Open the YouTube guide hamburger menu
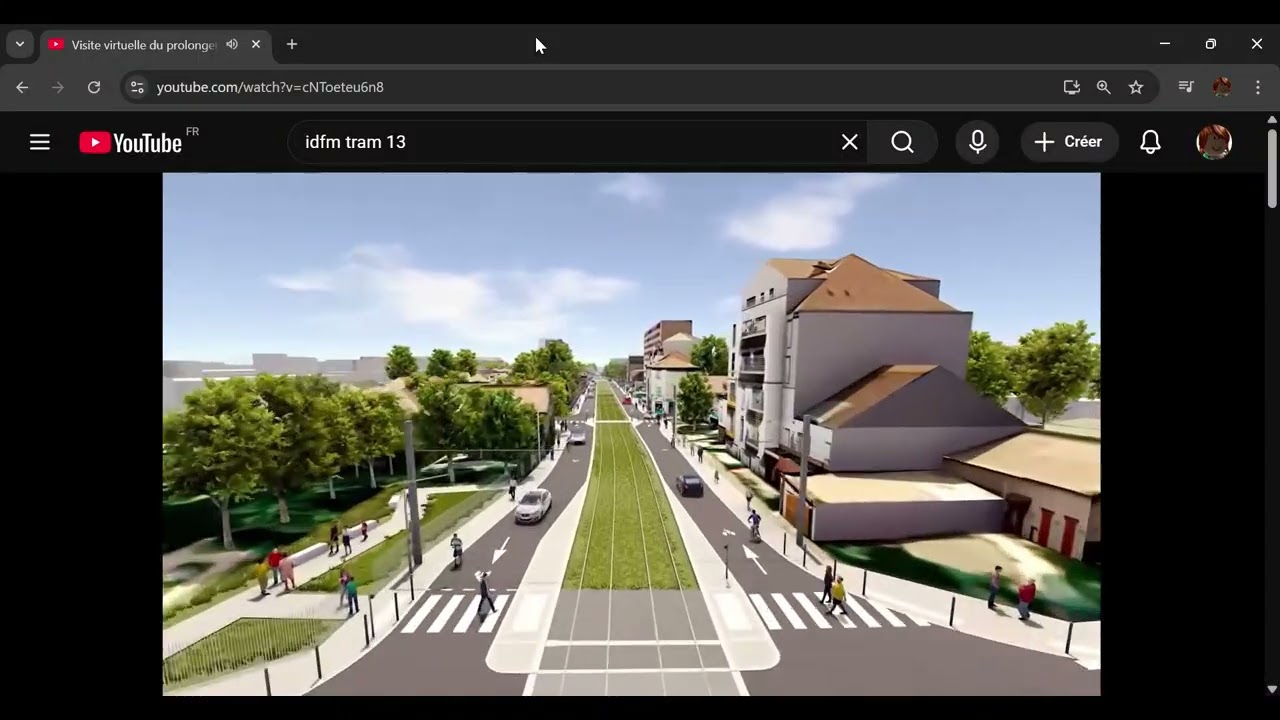Screen dimensions: 1280x720 [40, 142]
